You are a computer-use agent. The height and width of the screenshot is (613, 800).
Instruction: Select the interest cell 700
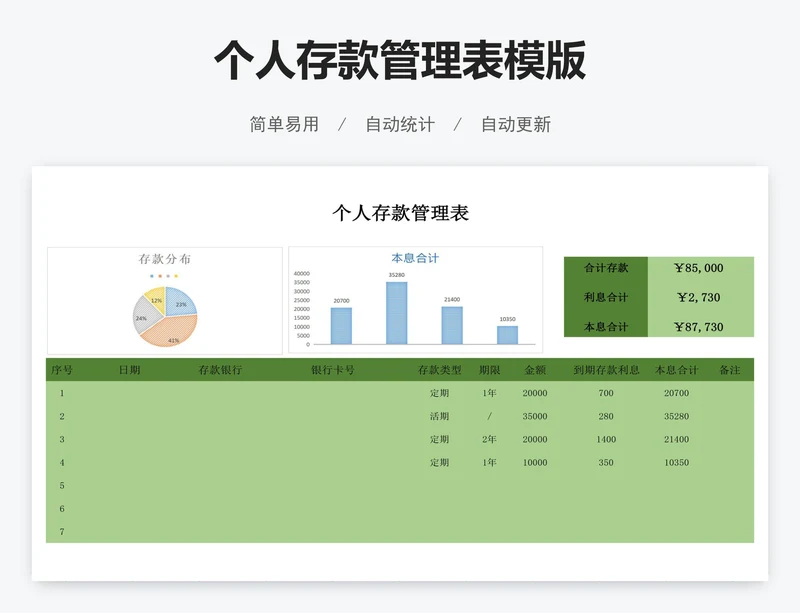click(606, 393)
